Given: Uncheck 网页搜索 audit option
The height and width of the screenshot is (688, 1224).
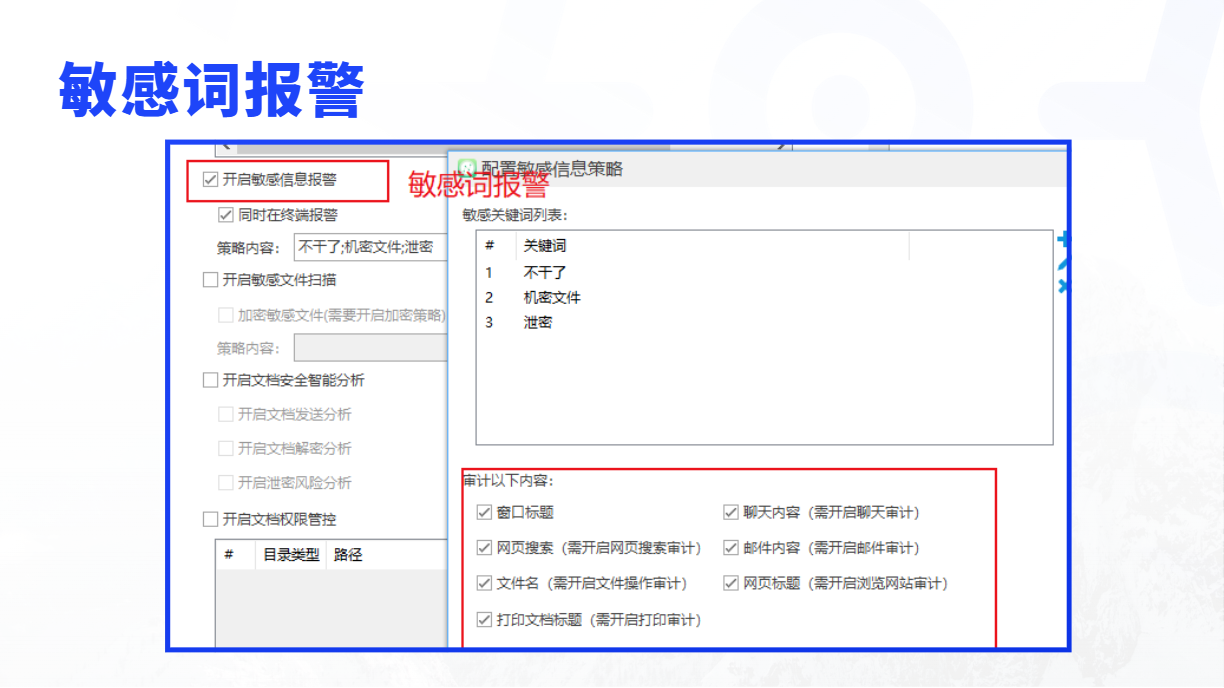Looking at the screenshot, I should (484, 548).
